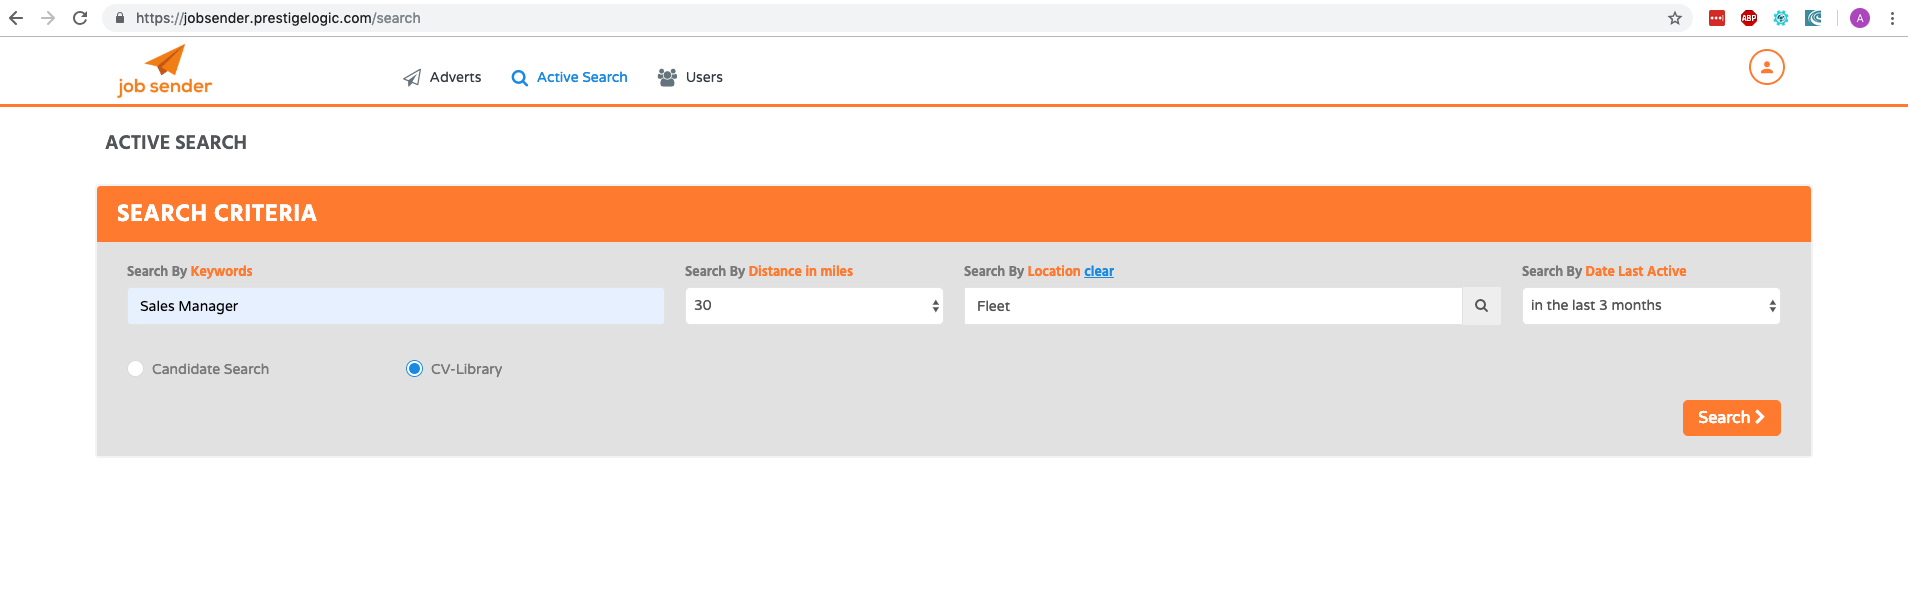
Task: Open Chrome three-dot menu
Action: tap(1892, 18)
